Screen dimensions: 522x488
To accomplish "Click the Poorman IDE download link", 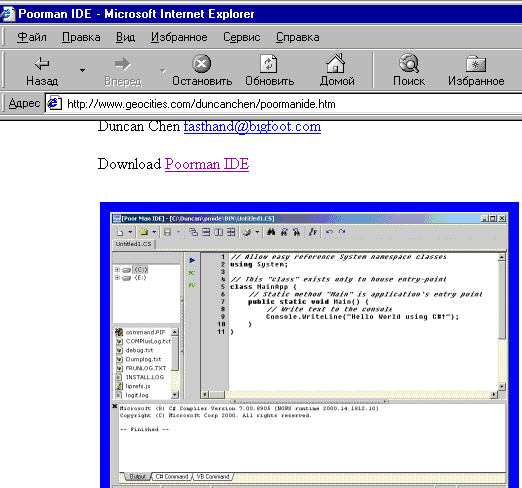I will tap(207, 164).
